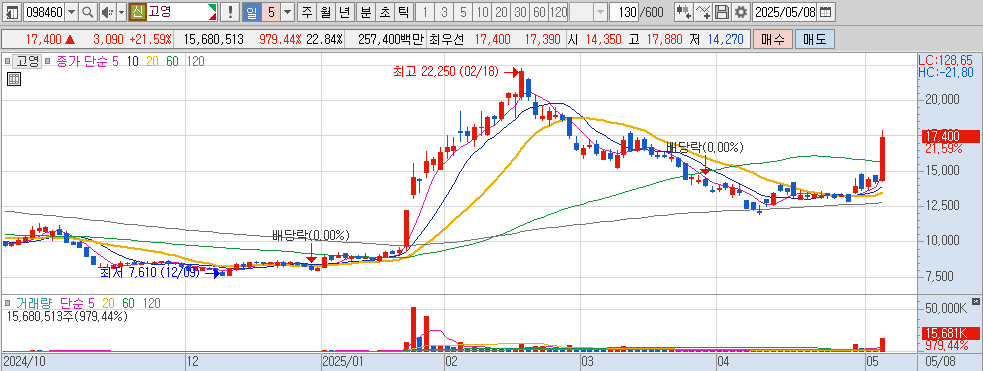Screen dimensions: 983x371
Task: Switch chart to 초 second period
Action: [x=385, y=11]
